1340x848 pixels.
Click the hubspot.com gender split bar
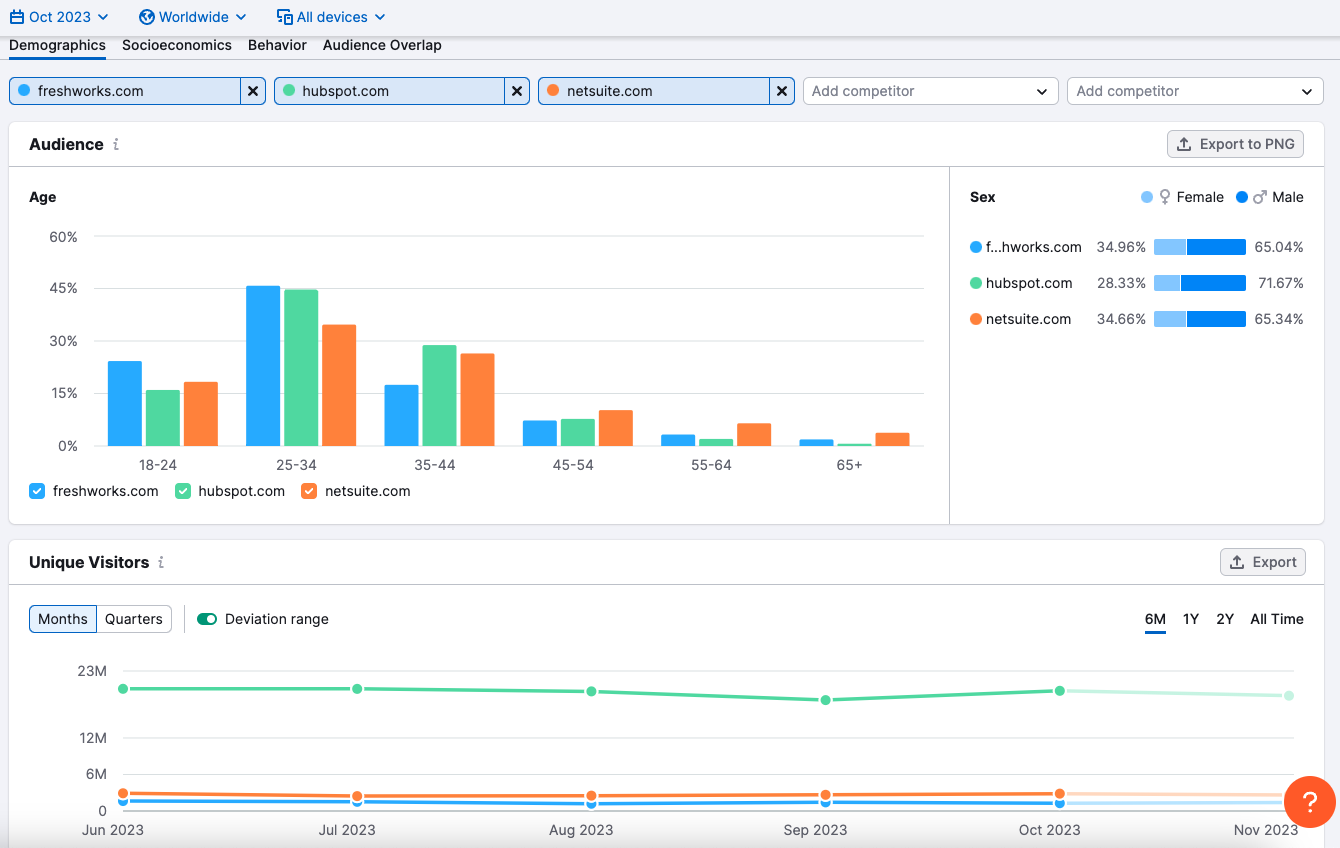tap(1200, 283)
